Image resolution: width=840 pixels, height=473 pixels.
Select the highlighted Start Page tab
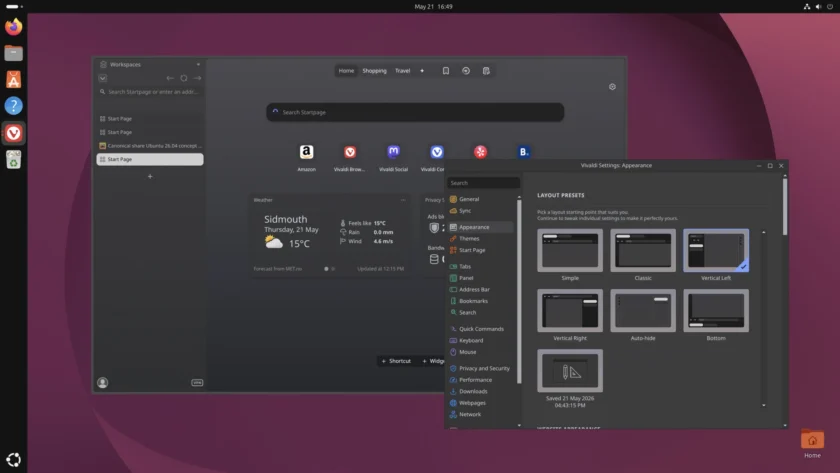pyautogui.click(x=150, y=159)
